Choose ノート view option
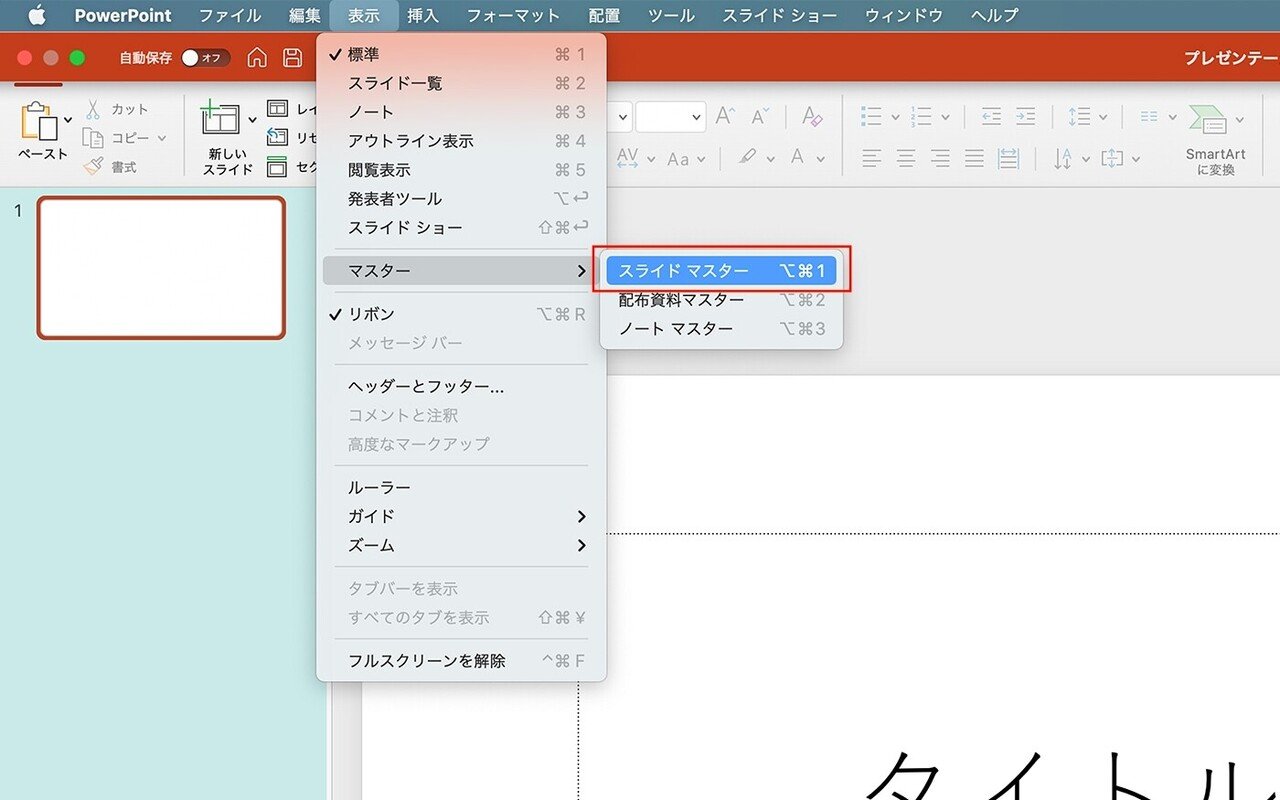Viewport: 1280px width, 800px height. click(461, 112)
